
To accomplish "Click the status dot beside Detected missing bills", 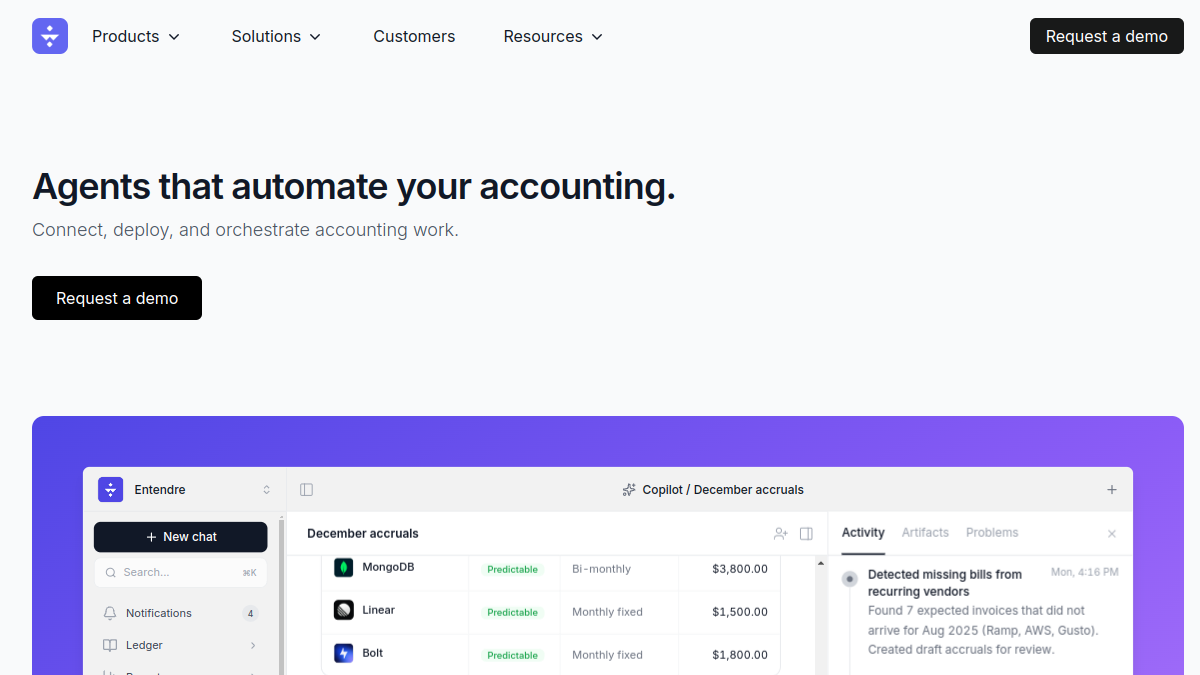I will pyautogui.click(x=850, y=579).
